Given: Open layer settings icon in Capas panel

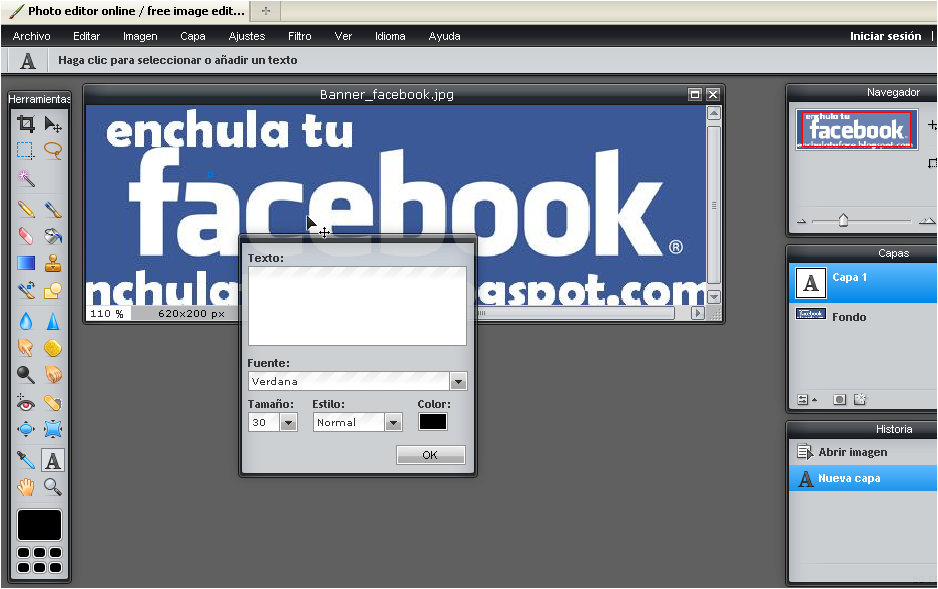Looking at the screenshot, I should tap(806, 399).
